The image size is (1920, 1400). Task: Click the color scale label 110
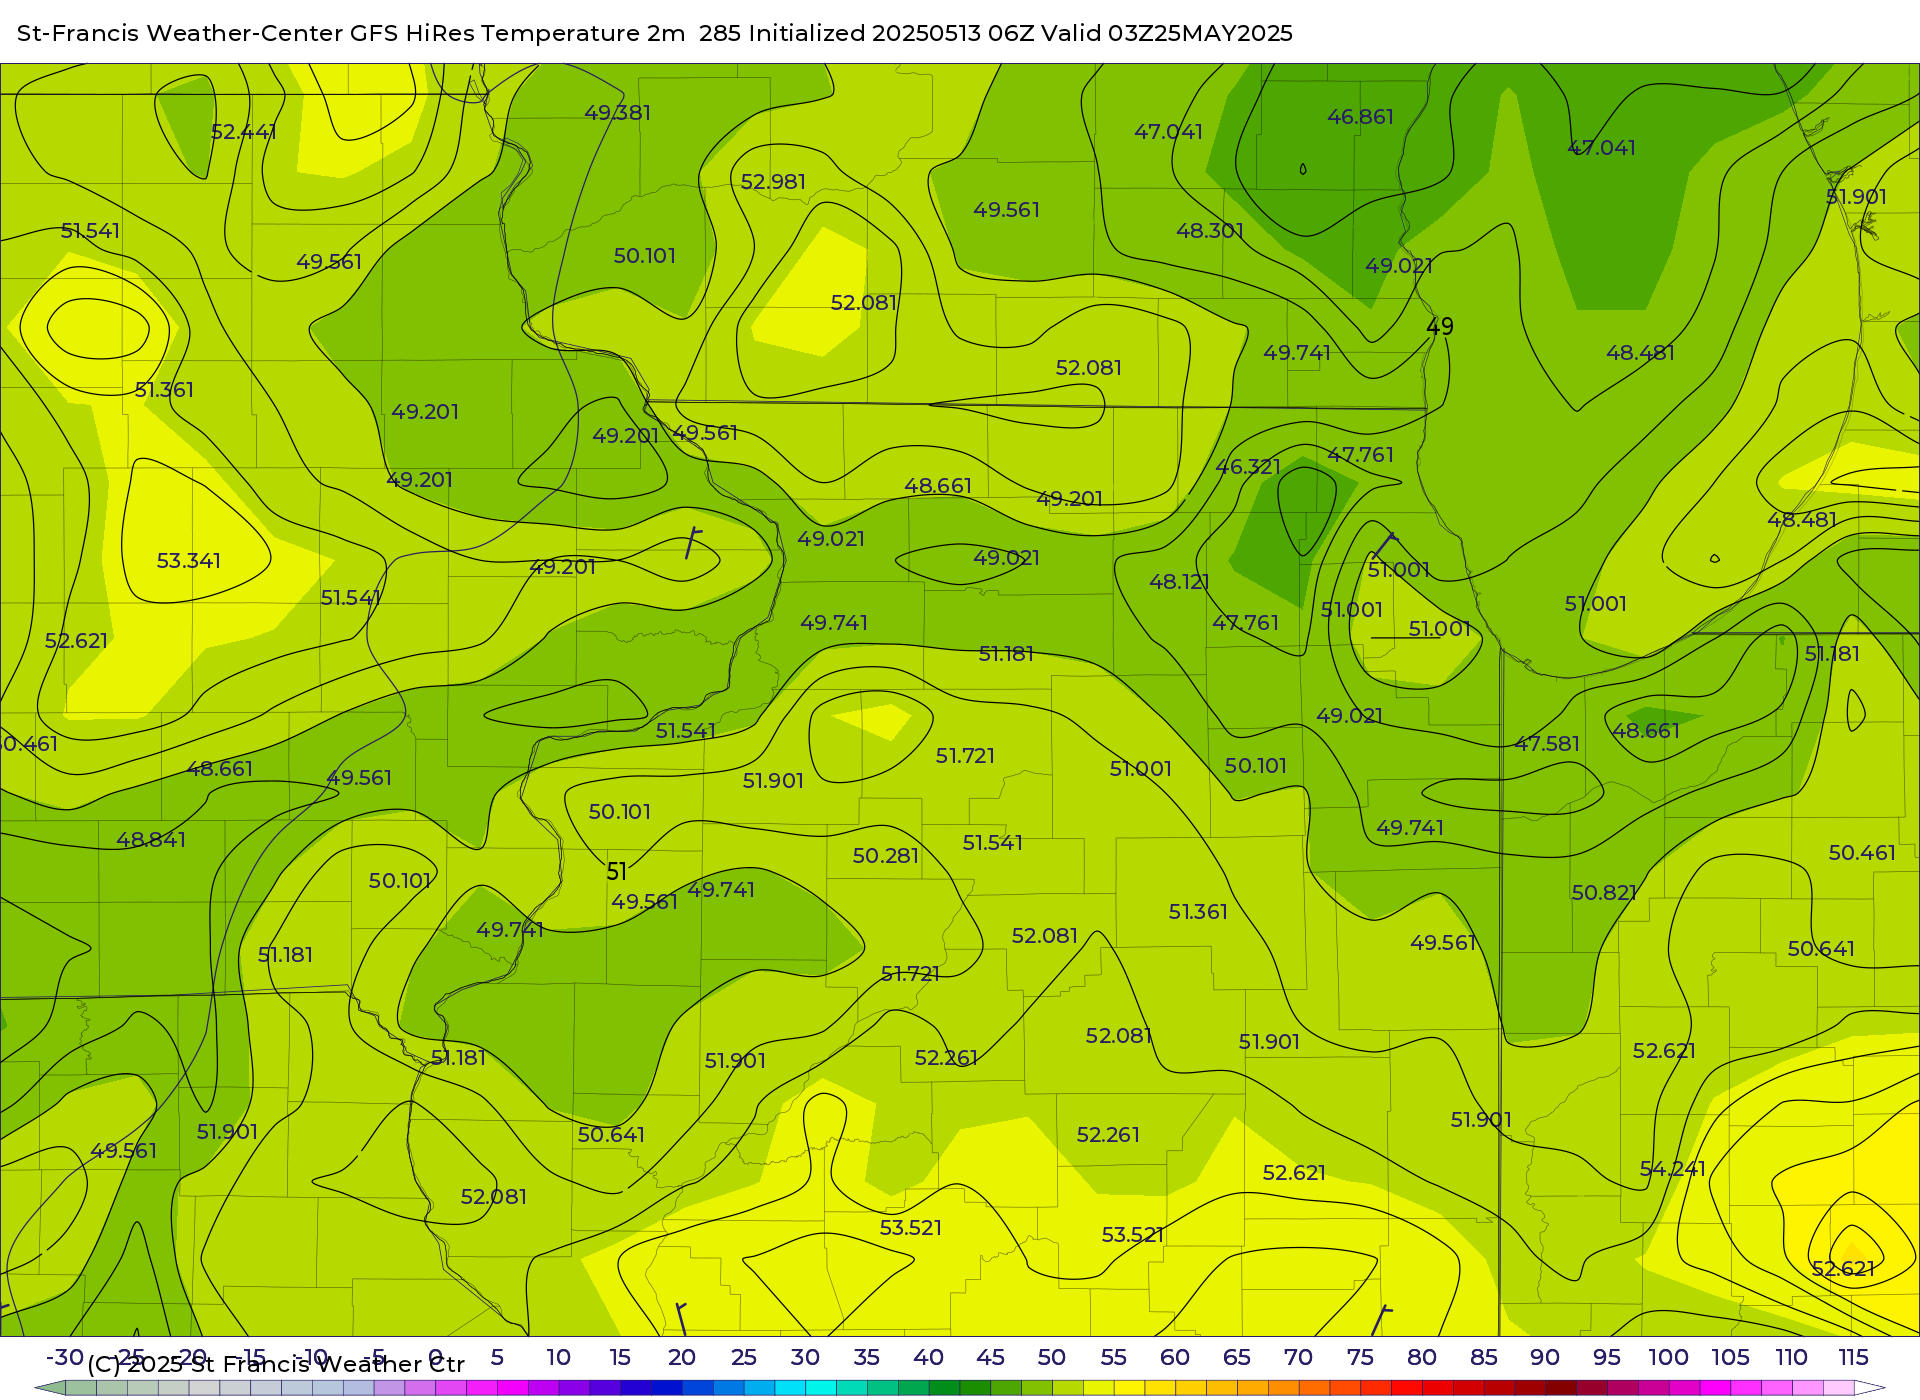tap(1792, 1357)
